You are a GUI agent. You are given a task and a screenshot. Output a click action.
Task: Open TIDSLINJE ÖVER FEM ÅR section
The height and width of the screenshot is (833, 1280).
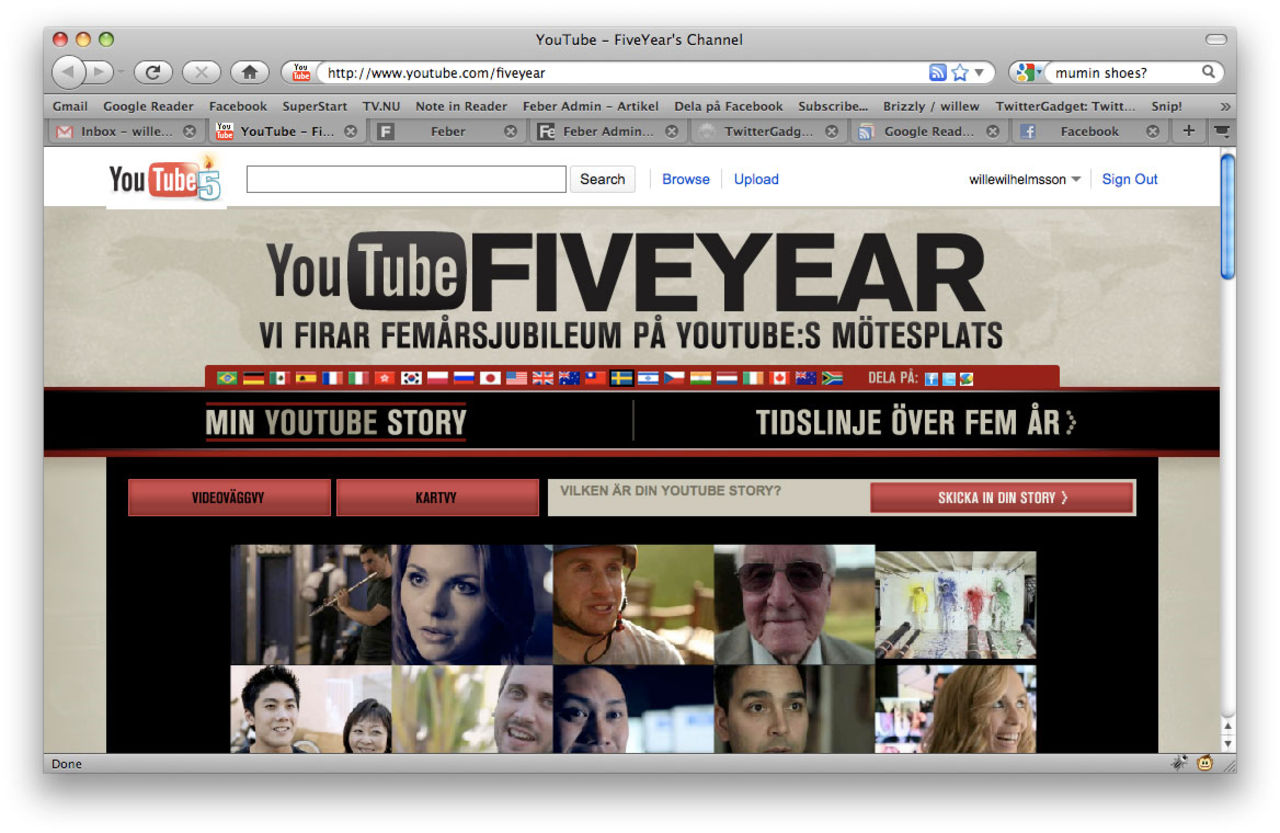[910, 422]
